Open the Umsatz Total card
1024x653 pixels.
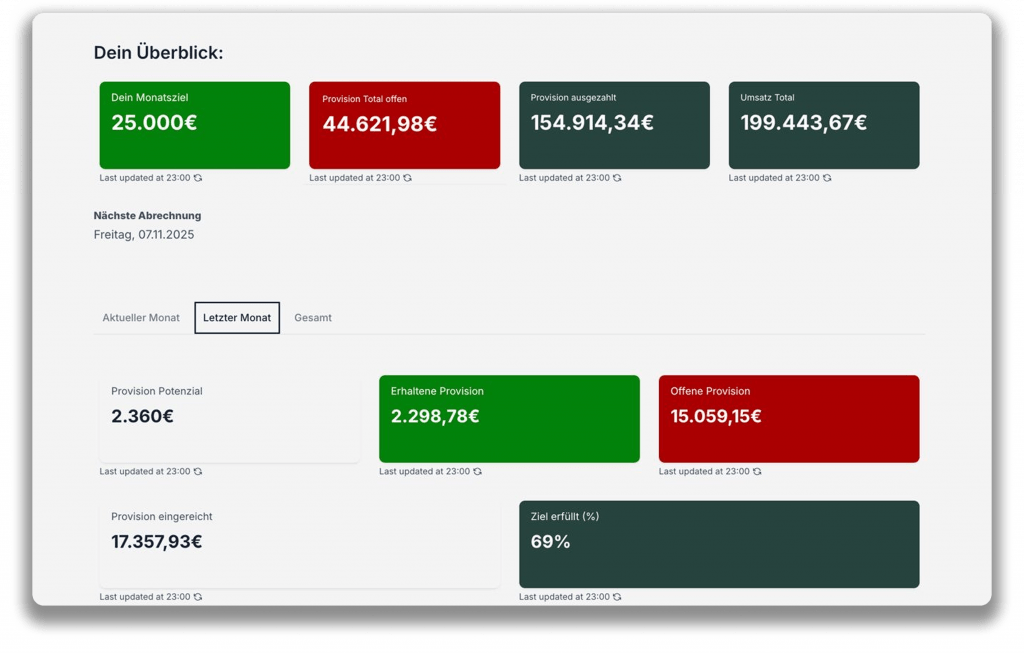coord(824,125)
